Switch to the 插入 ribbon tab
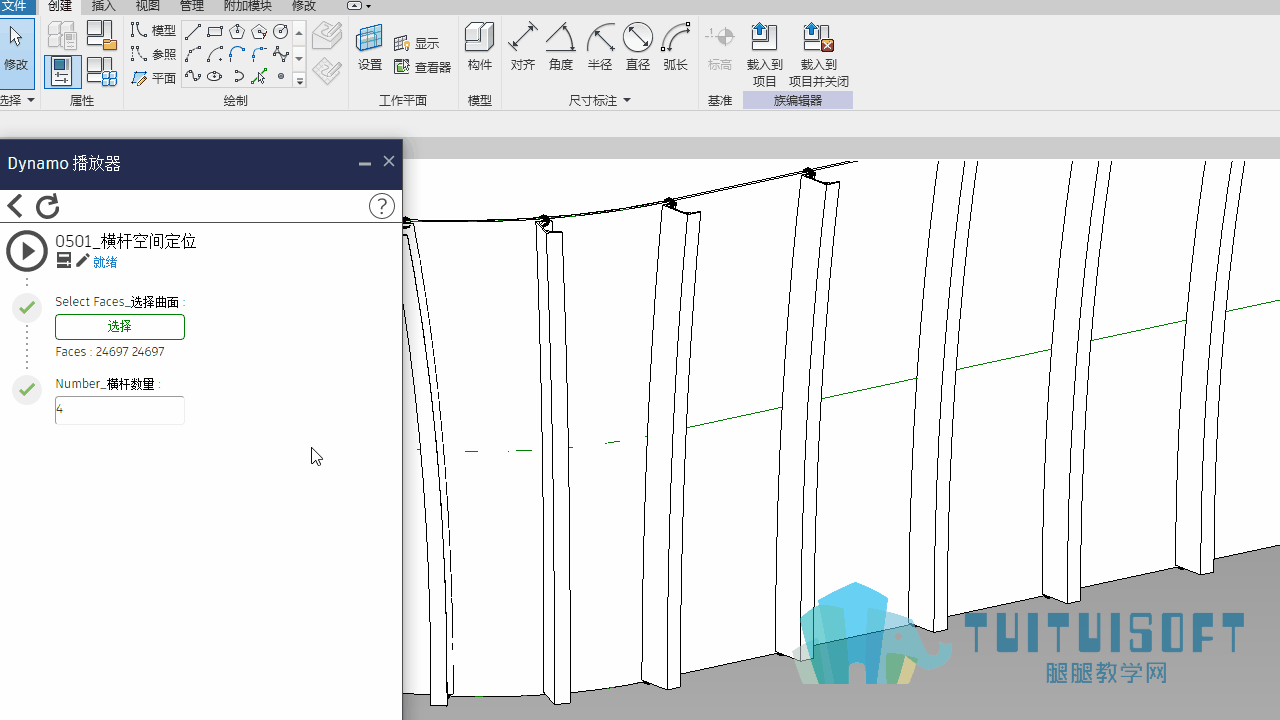The width and height of the screenshot is (1280, 720). 104,6
